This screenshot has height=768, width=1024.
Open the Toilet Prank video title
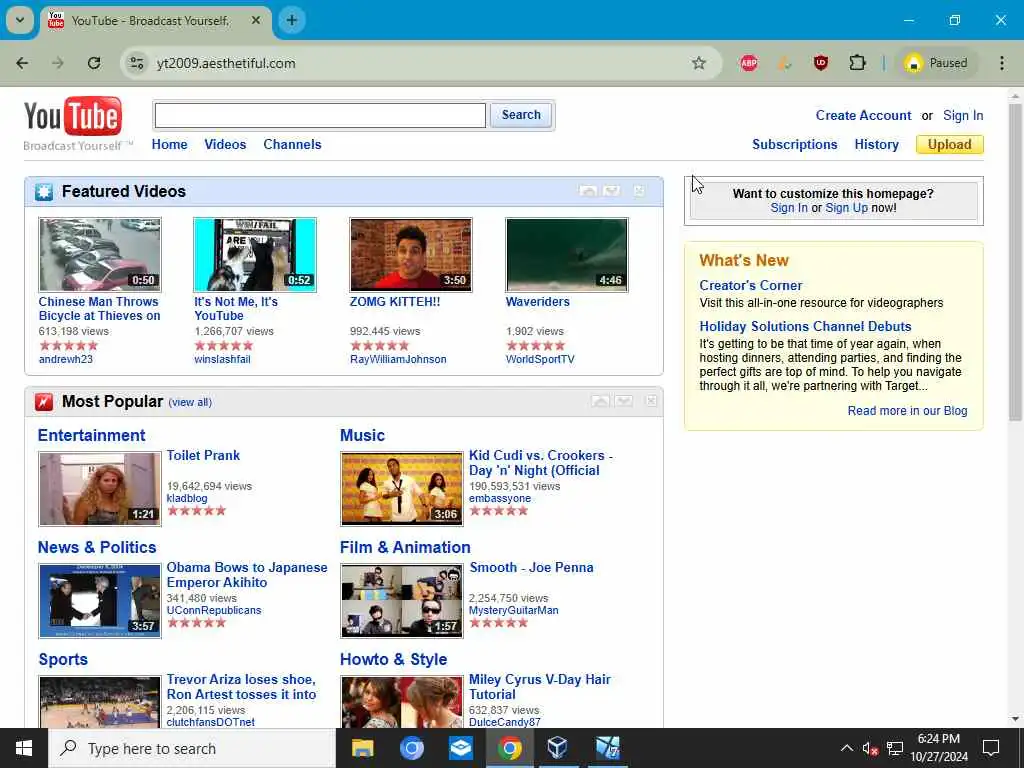coord(203,455)
